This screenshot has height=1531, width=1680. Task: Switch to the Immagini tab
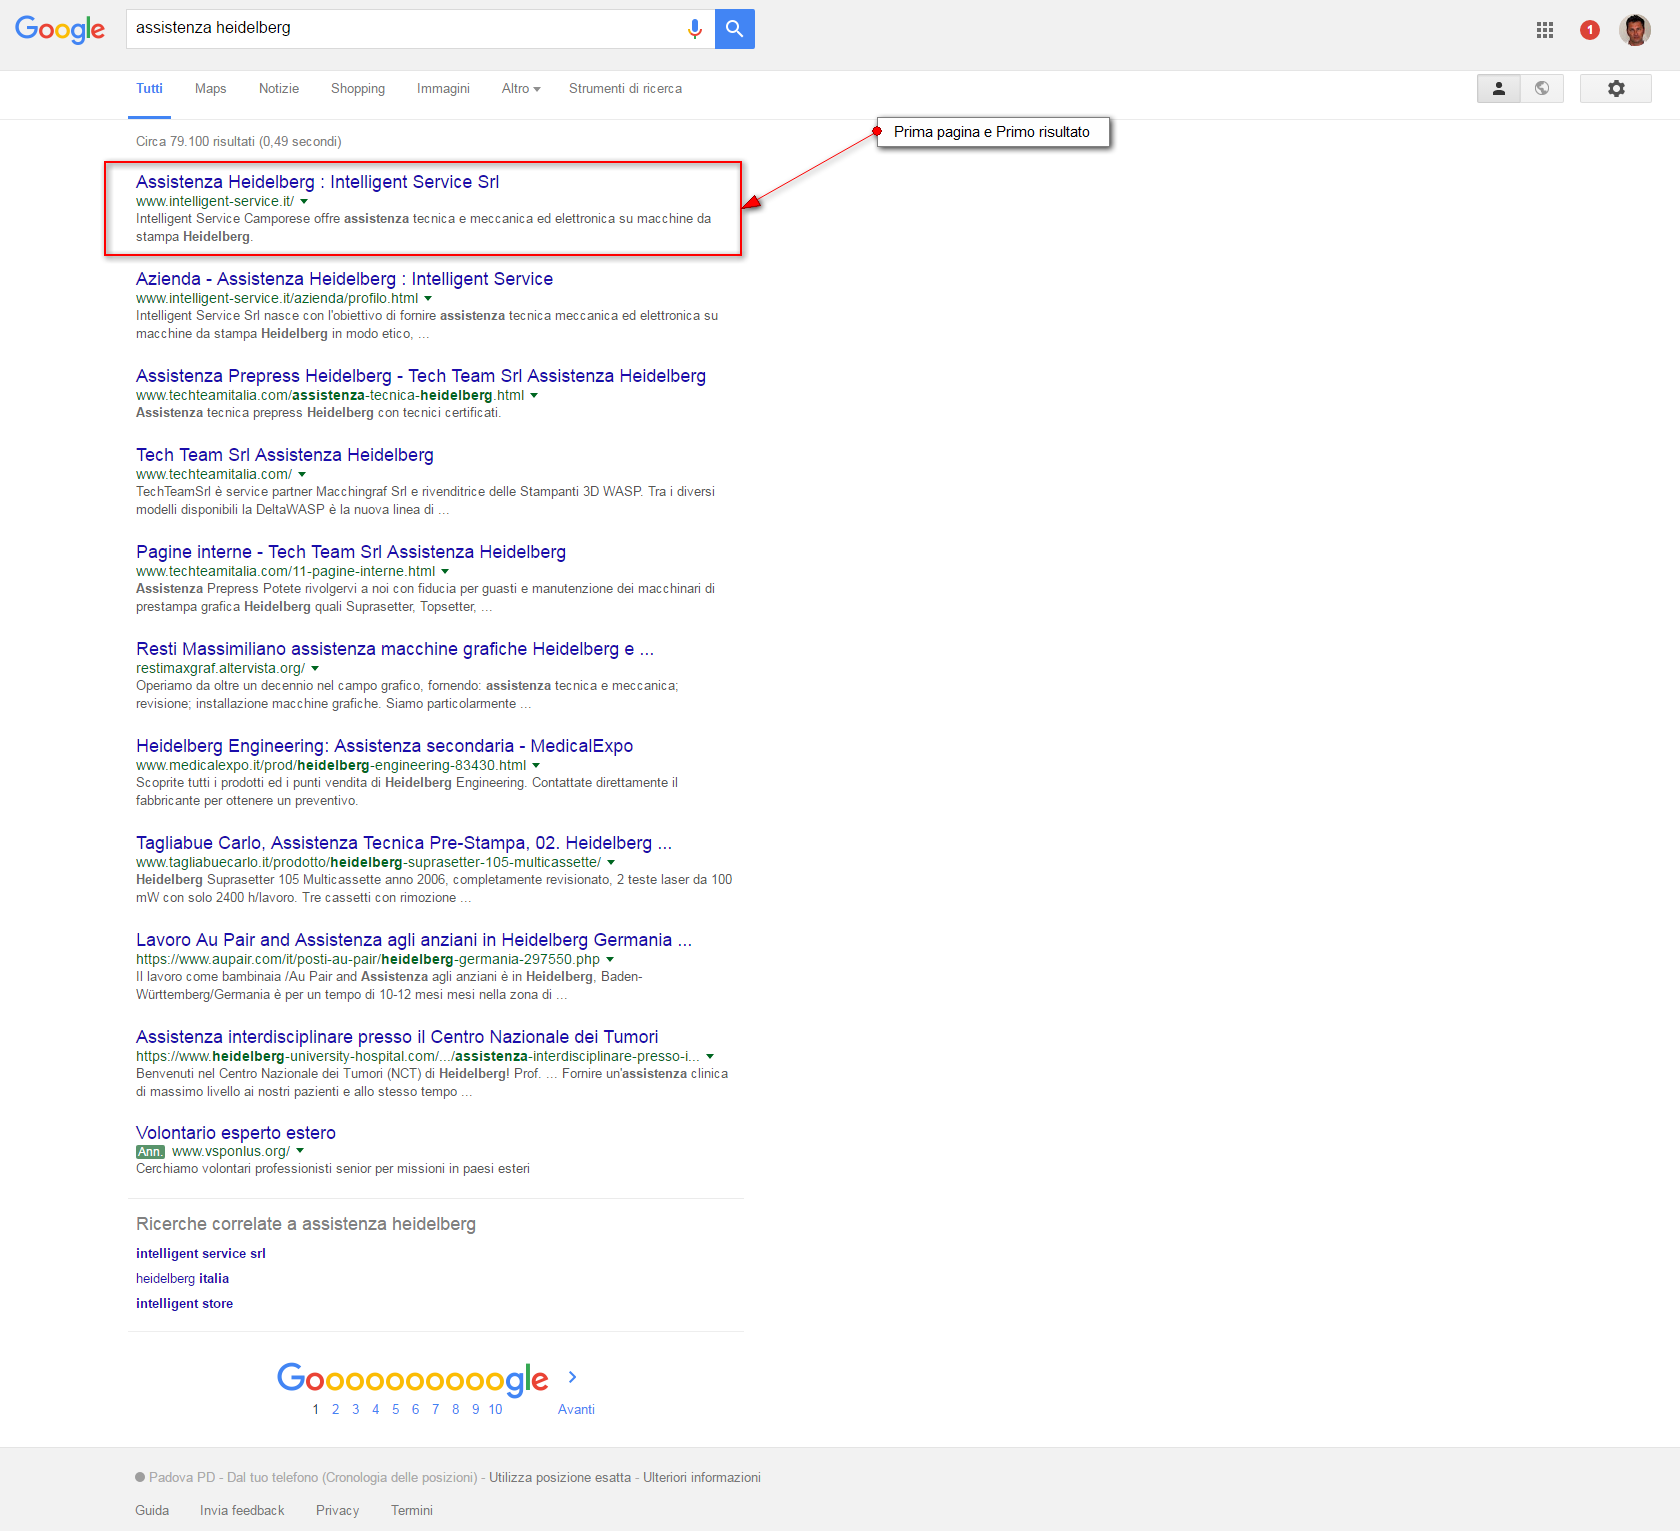(x=443, y=89)
